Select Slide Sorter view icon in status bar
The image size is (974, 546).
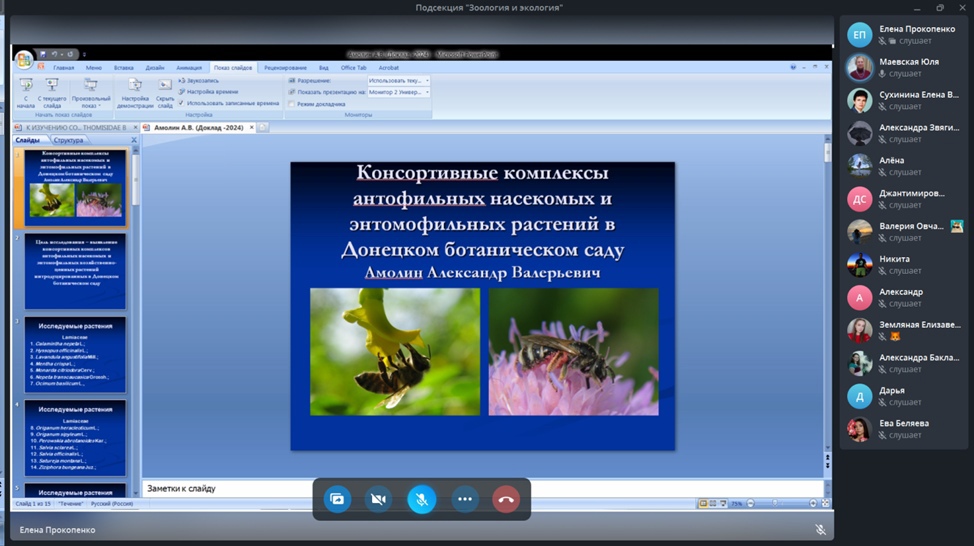(x=712, y=504)
